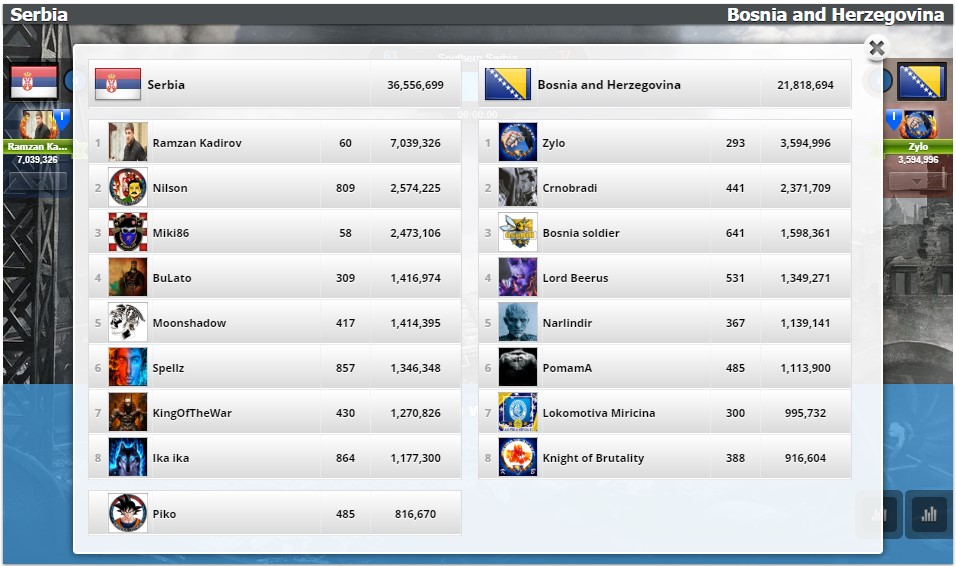Click Piko's Goku avatar

[x=128, y=514]
